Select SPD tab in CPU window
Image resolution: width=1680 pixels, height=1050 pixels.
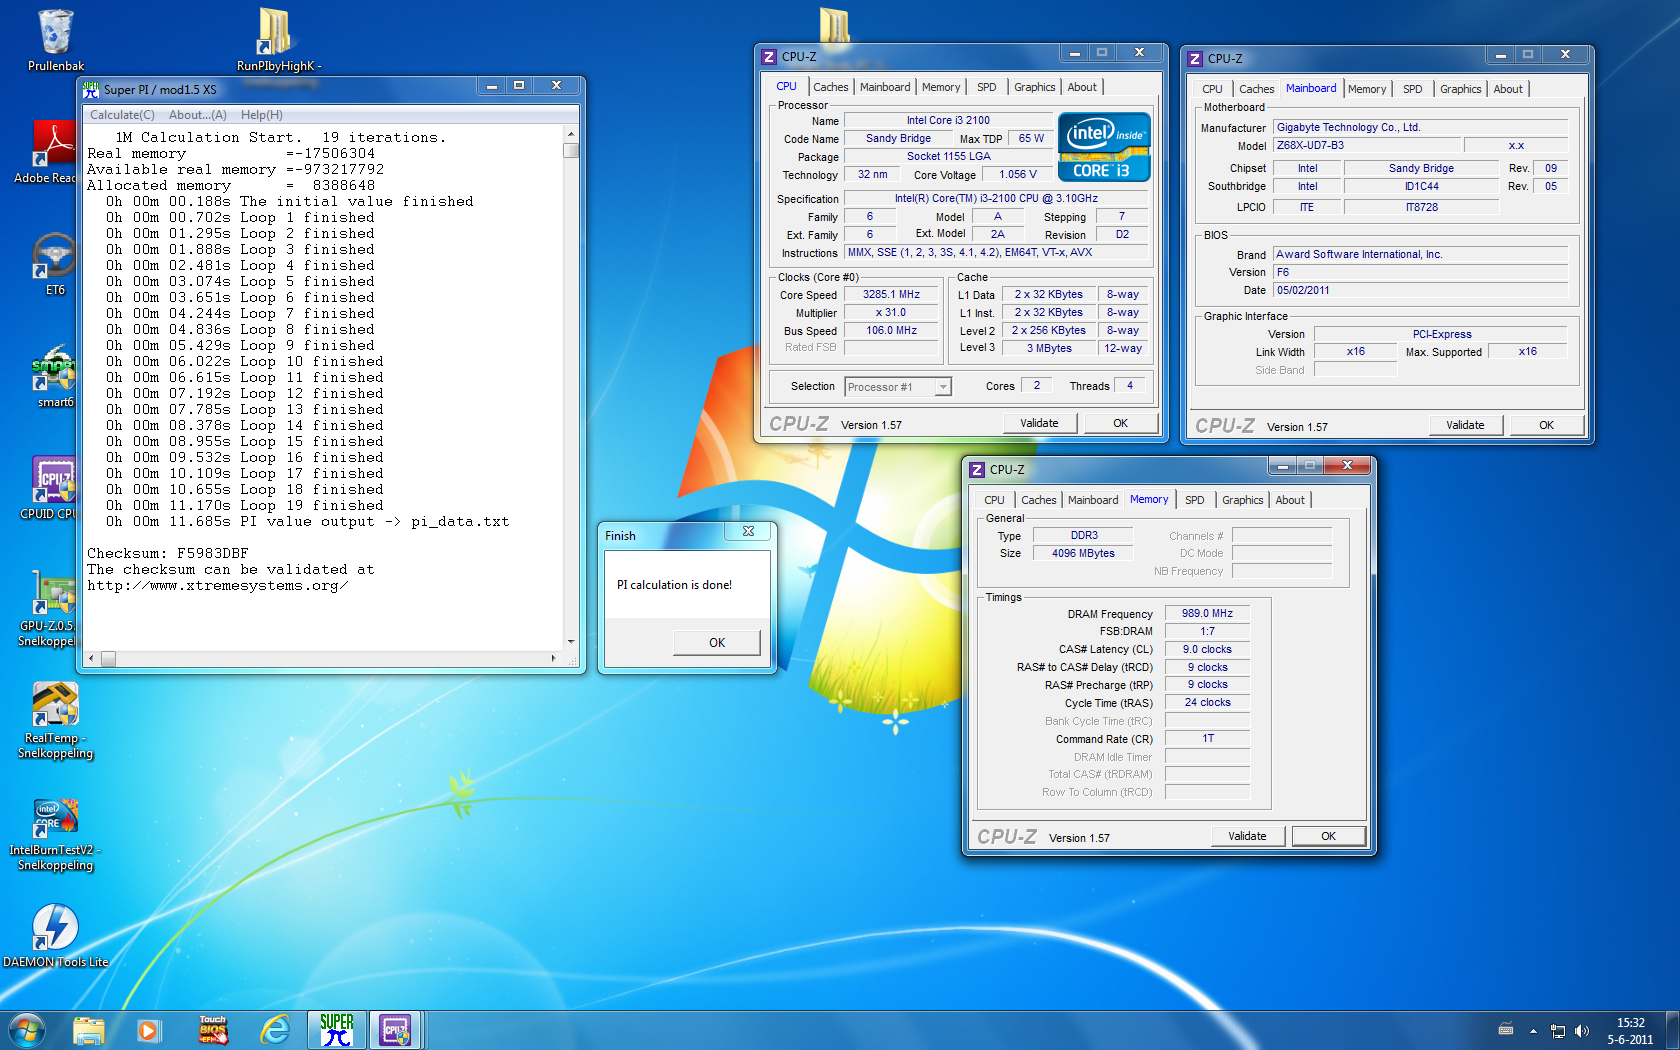(987, 87)
